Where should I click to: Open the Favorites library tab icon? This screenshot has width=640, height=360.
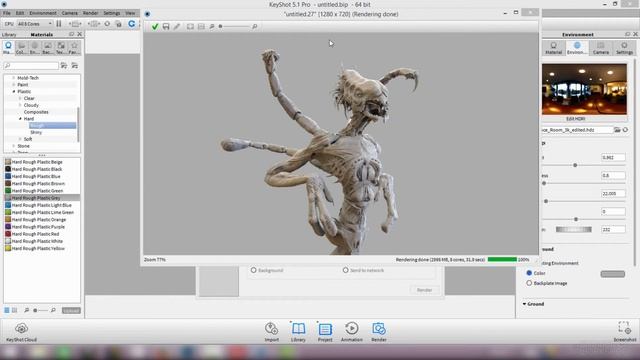pos(74,48)
